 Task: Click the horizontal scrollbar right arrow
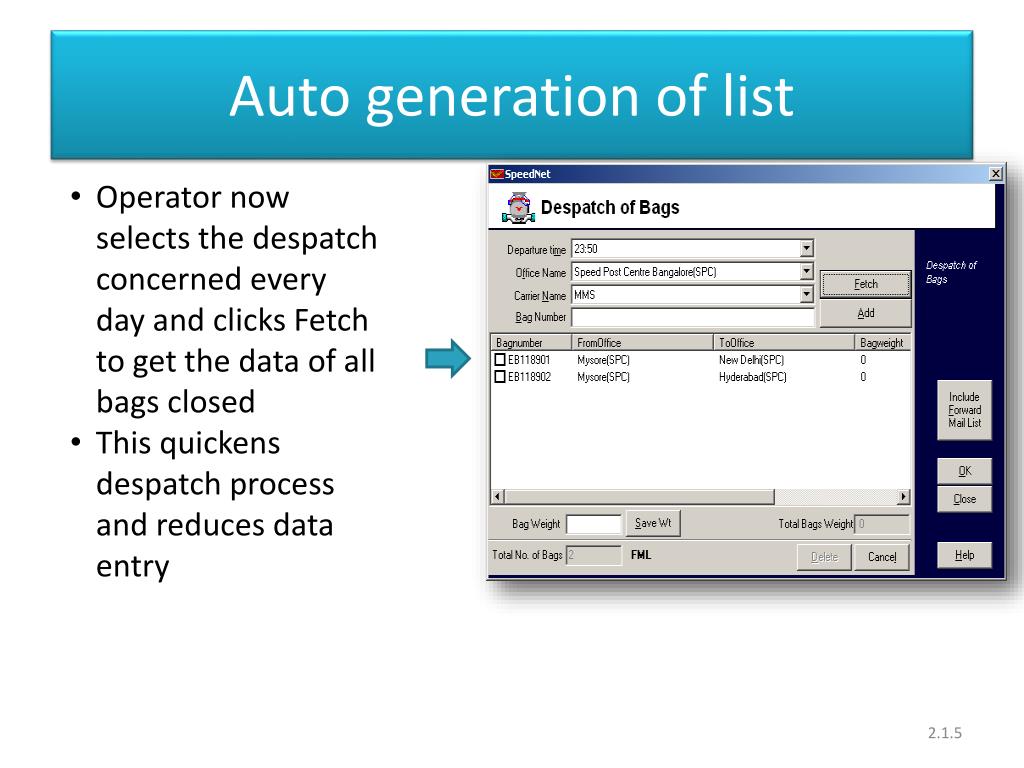(x=903, y=497)
